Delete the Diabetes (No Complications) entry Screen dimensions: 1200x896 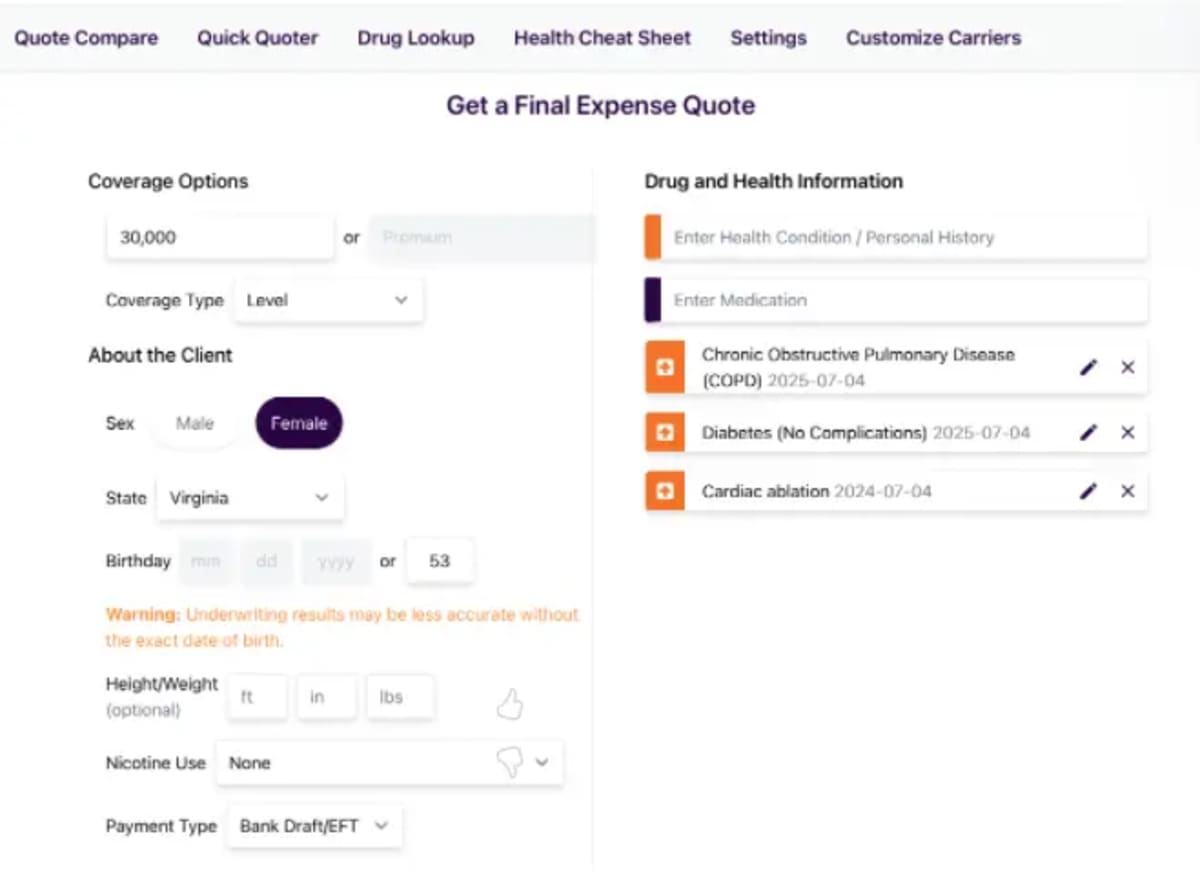[x=1128, y=432]
